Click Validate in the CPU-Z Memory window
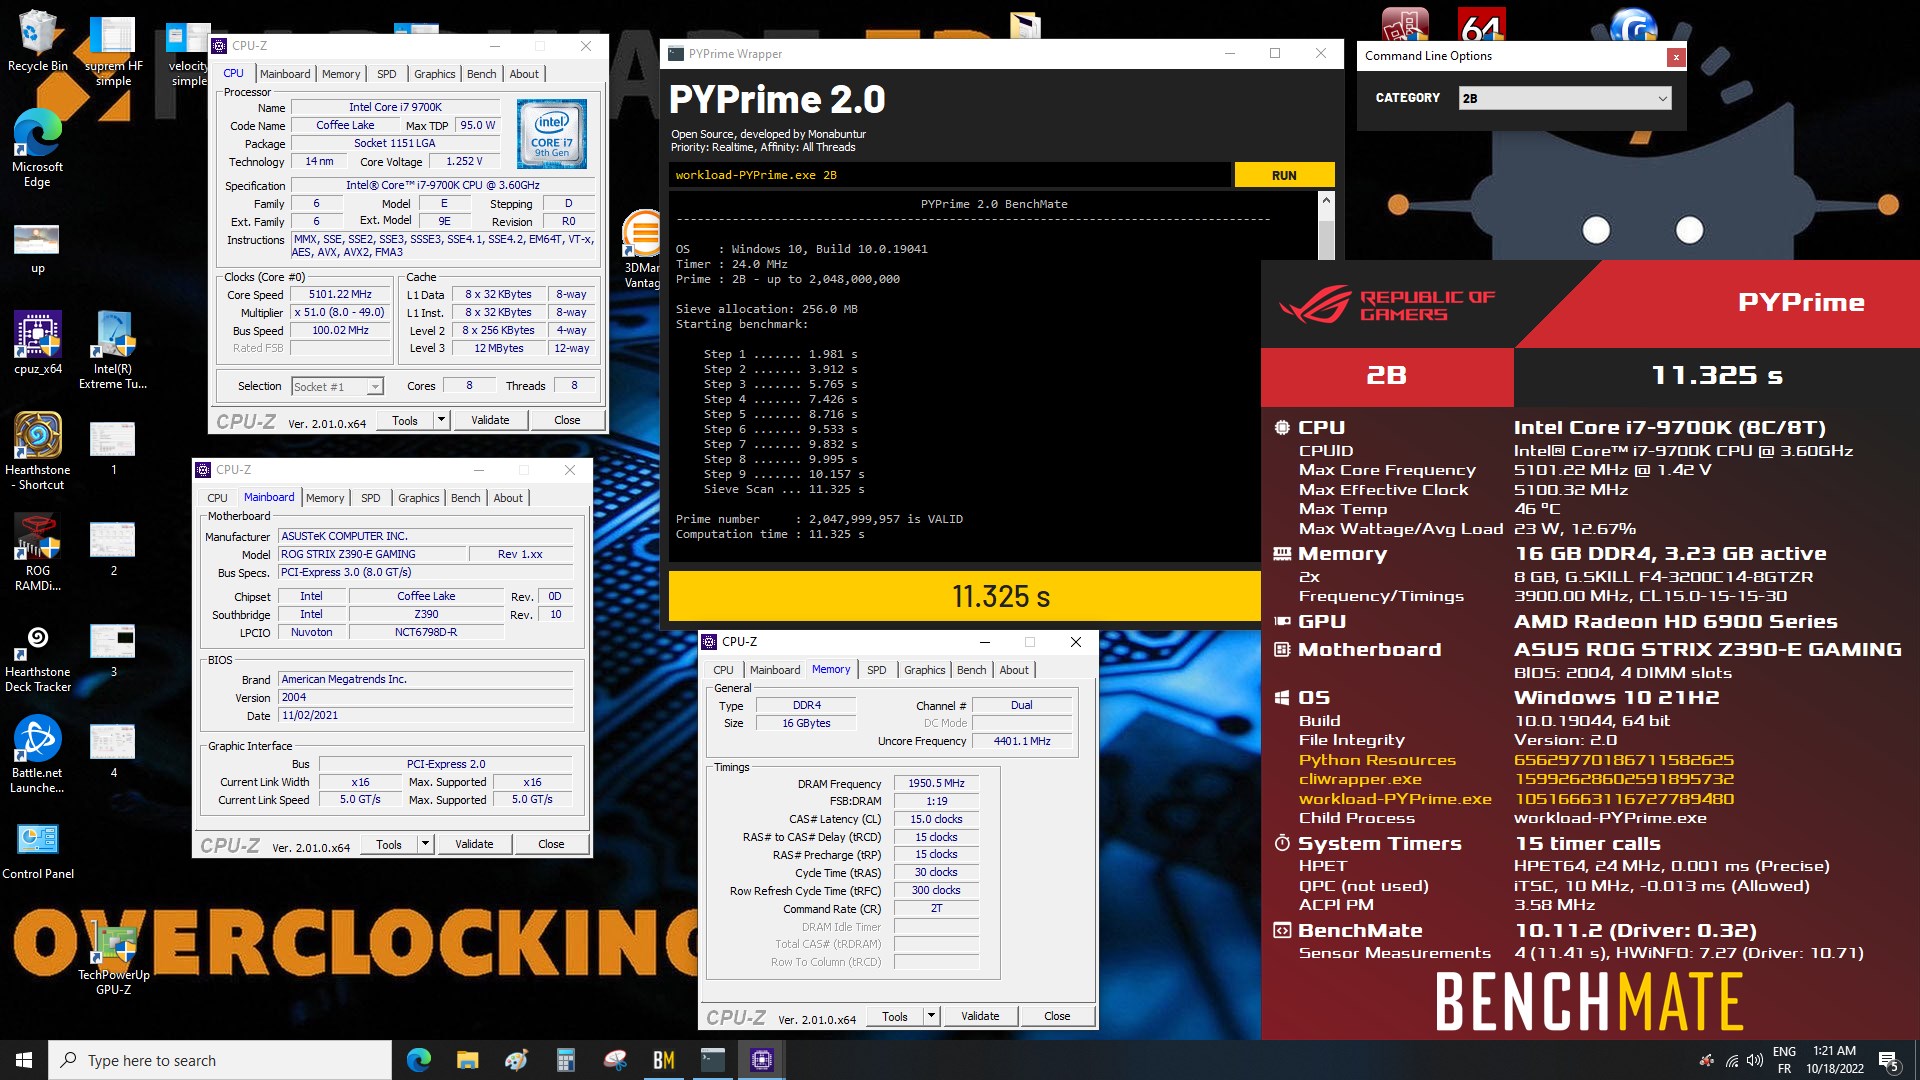 (x=980, y=1016)
